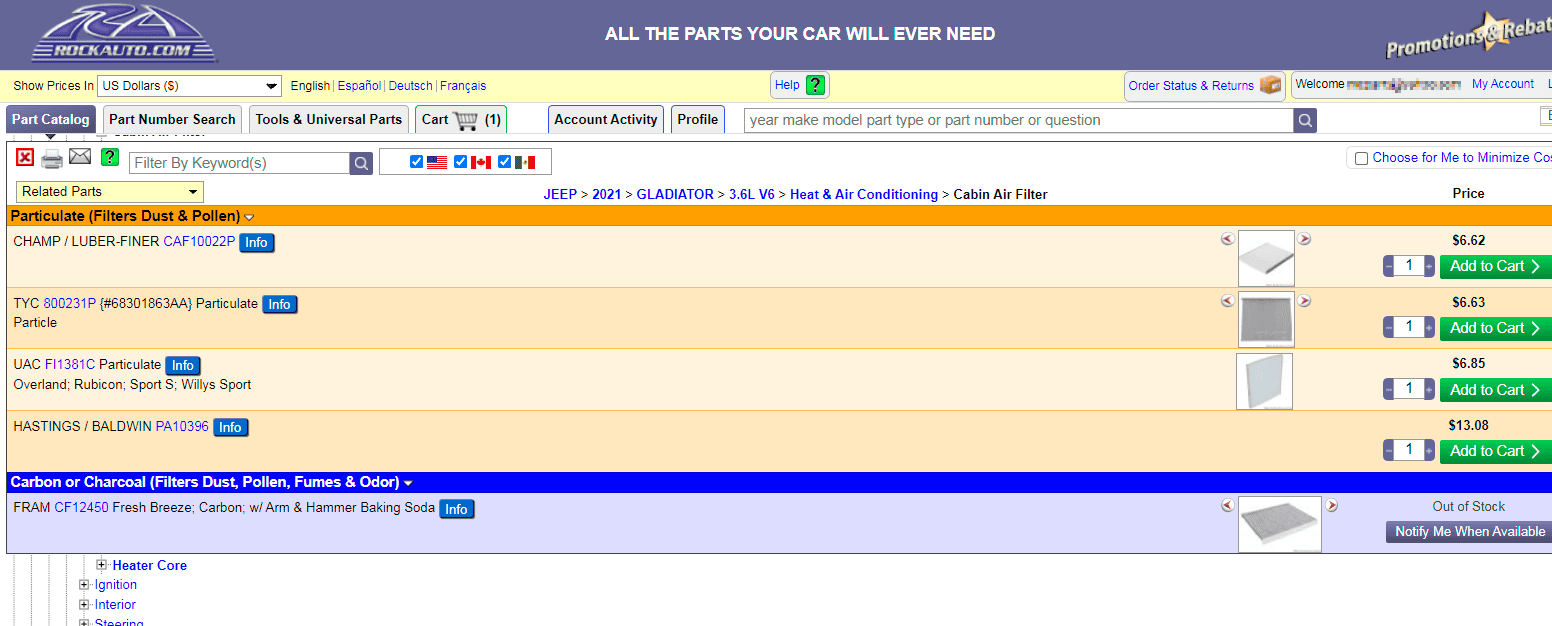Show previous image for TYC 800231P

(x=1227, y=301)
